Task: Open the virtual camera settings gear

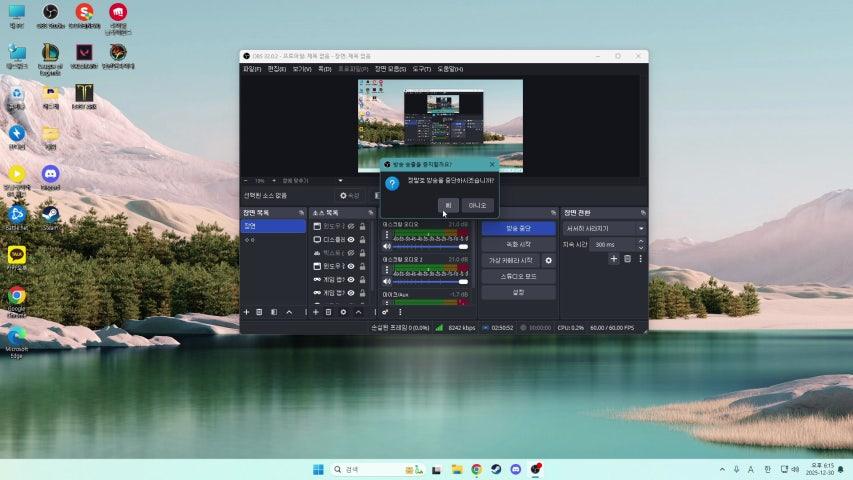Action: click(x=548, y=260)
